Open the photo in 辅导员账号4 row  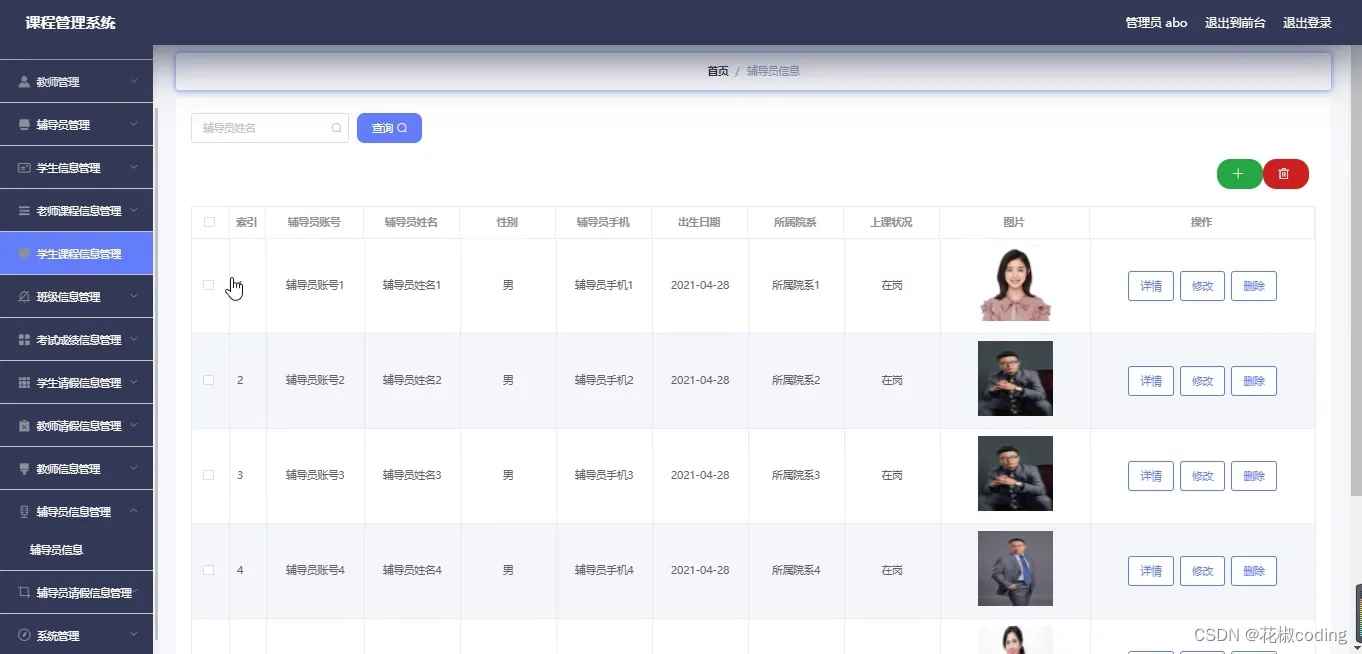point(1015,568)
